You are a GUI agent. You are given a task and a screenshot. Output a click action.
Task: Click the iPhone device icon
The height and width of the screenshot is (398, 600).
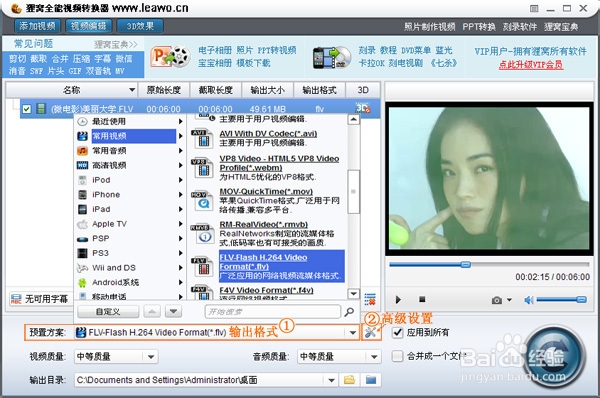[x=82, y=194]
